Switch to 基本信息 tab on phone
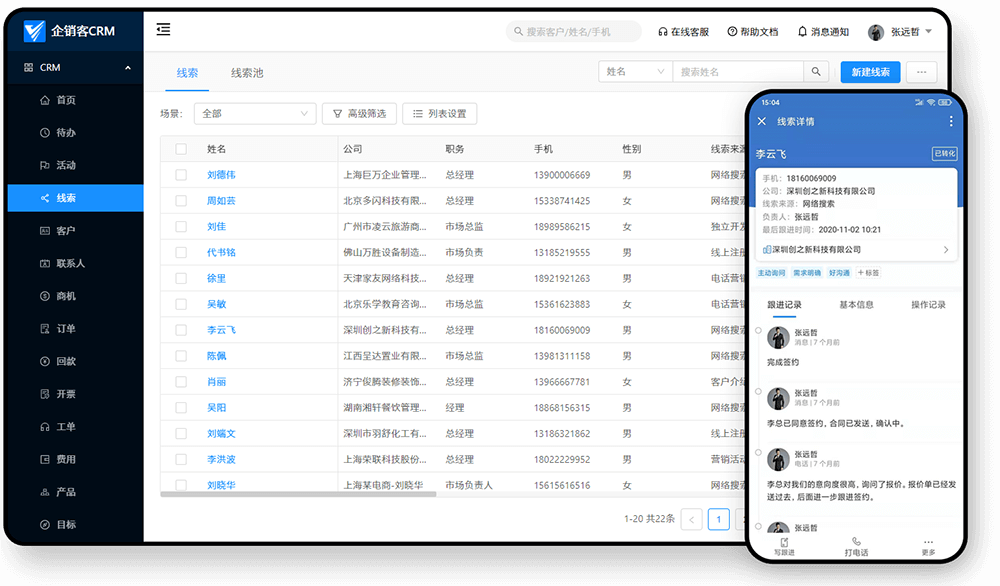The image size is (1000, 586). pyautogui.click(x=856, y=305)
